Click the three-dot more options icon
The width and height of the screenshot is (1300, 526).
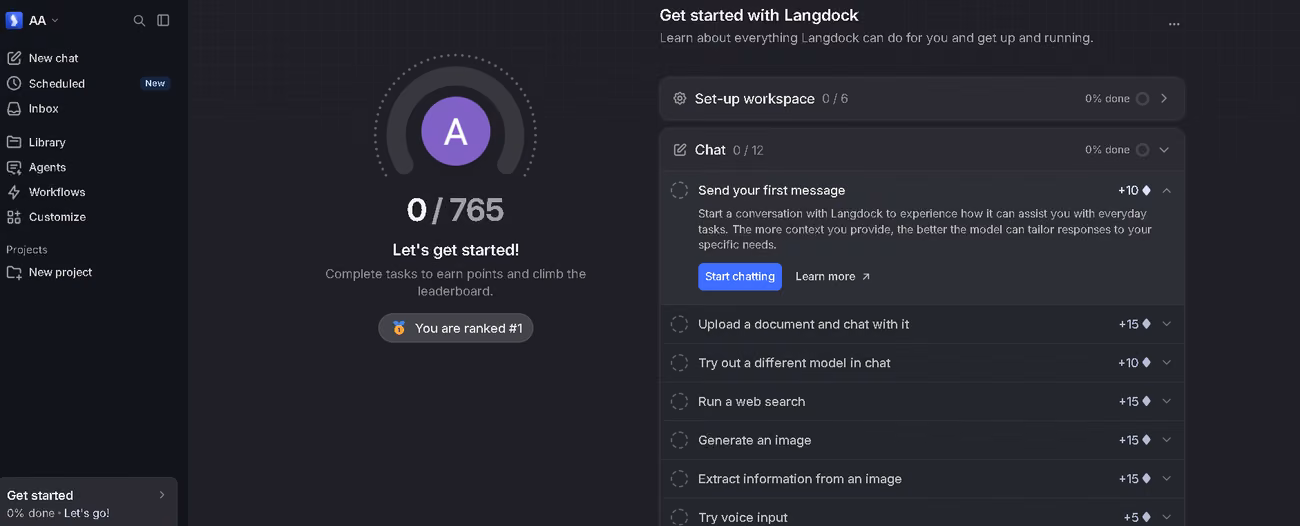[1174, 24]
